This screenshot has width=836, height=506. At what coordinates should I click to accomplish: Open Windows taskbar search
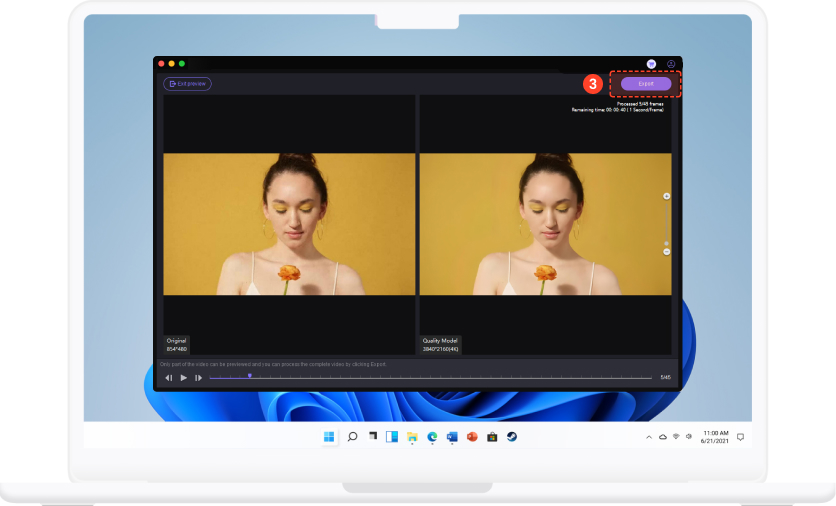coord(352,437)
